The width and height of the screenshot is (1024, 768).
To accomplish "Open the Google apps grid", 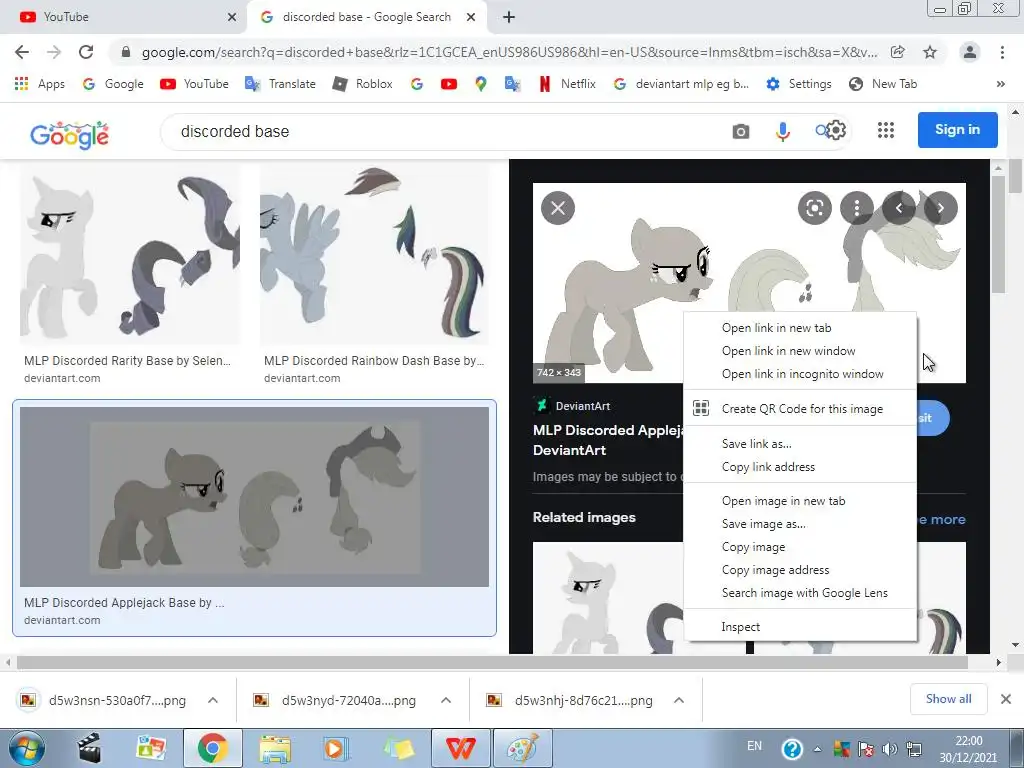I will coord(886,130).
